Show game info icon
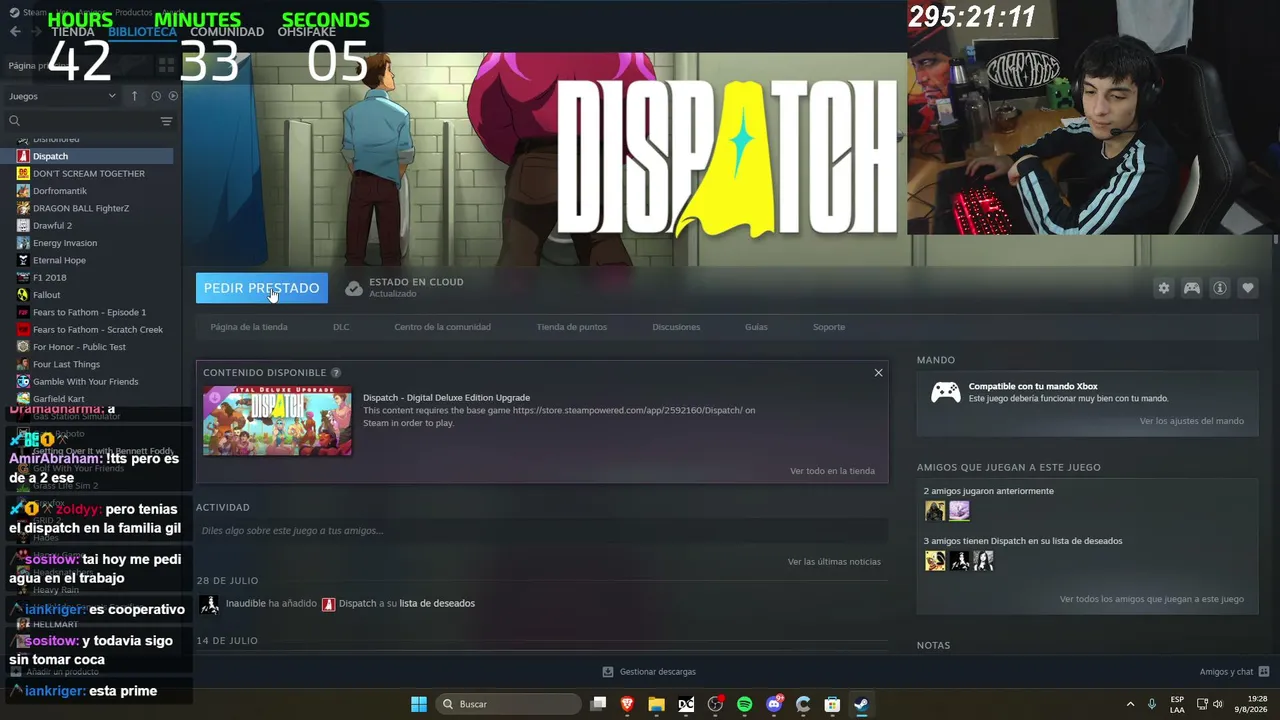1280x720 pixels. (1220, 288)
